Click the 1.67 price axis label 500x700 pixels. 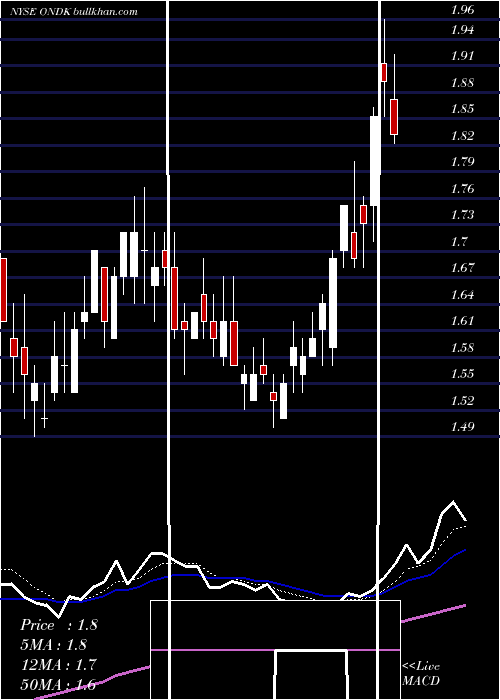[x=462, y=268]
